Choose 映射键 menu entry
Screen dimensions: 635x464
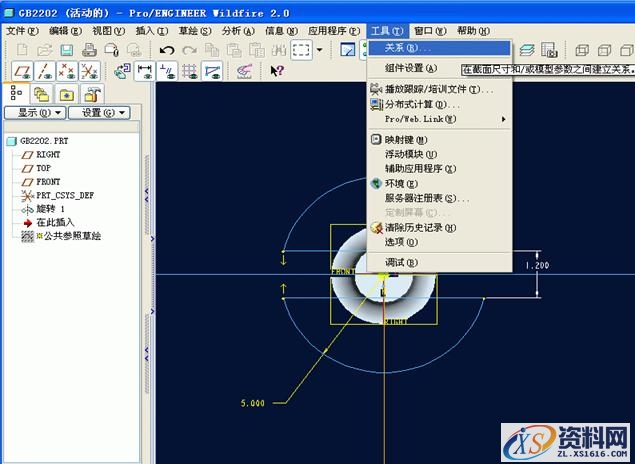pos(439,140)
